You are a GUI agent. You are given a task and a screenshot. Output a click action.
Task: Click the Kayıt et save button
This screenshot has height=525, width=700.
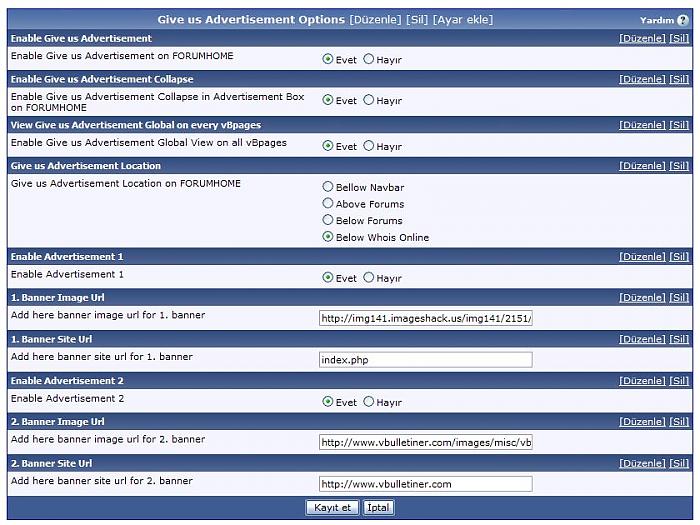click(x=332, y=508)
